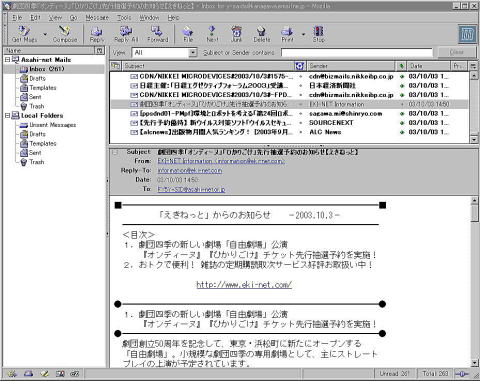Open the Go menu
The image size is (480, 381).
(x=73, y=18)
